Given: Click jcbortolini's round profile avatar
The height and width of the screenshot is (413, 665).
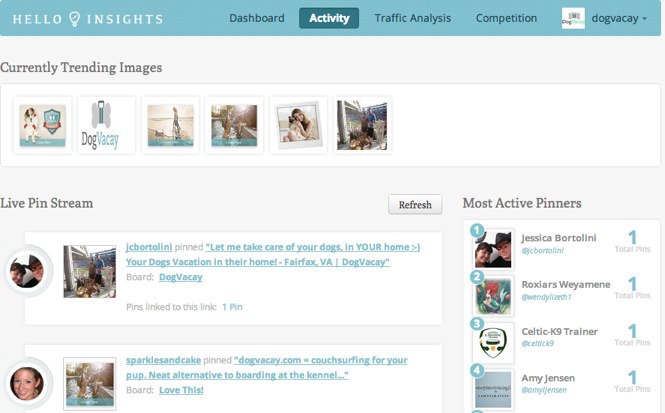Looking at the screenshot, I should tap(27, 270).
